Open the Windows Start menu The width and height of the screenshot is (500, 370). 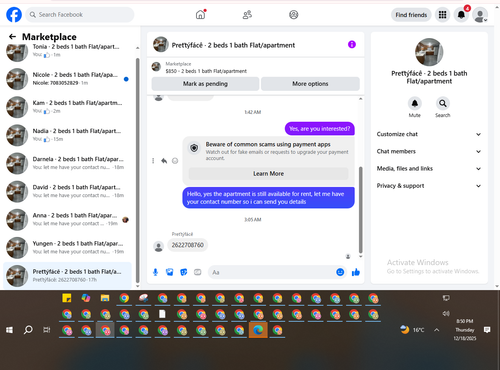pyautogui.click(x=9, y=330)
